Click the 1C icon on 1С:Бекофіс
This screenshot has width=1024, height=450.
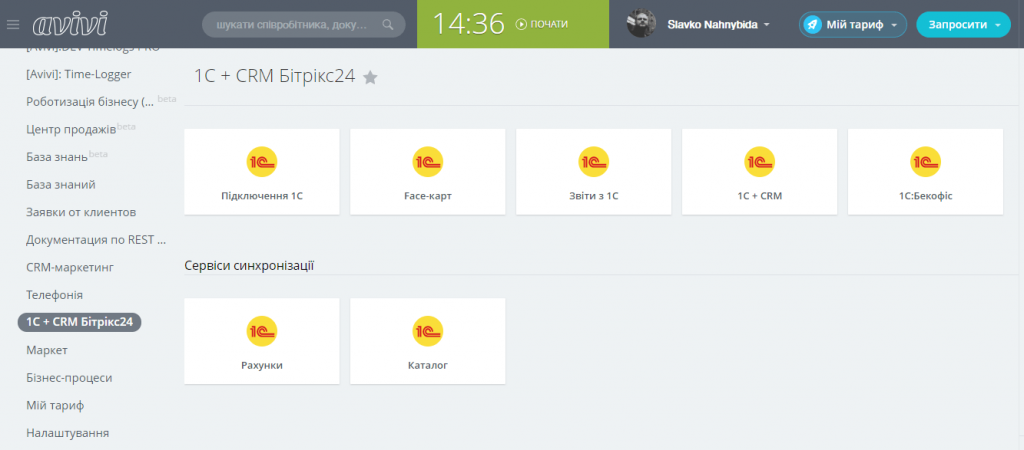click(x=925, y=161)
